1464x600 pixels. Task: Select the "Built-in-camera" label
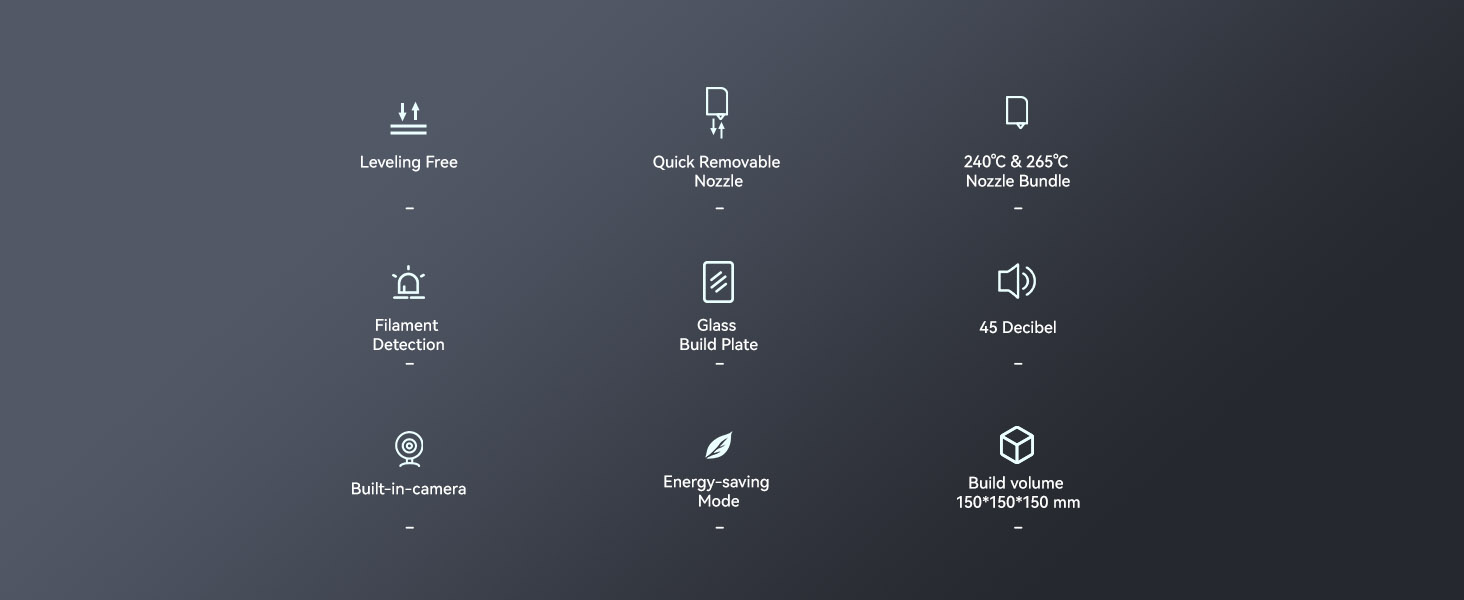(408, 489)
